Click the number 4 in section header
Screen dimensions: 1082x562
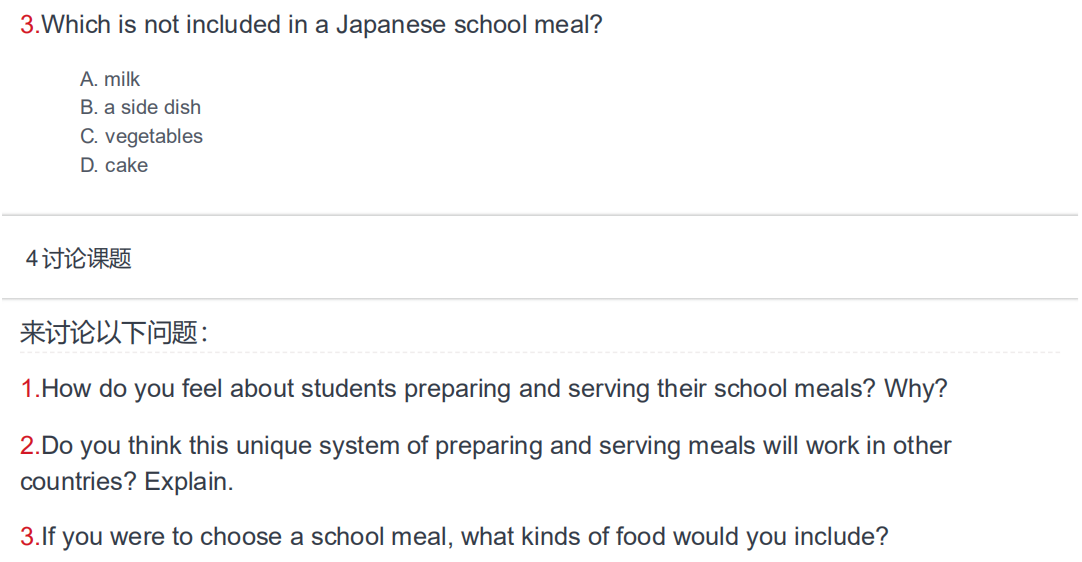(x=31, y=259)
